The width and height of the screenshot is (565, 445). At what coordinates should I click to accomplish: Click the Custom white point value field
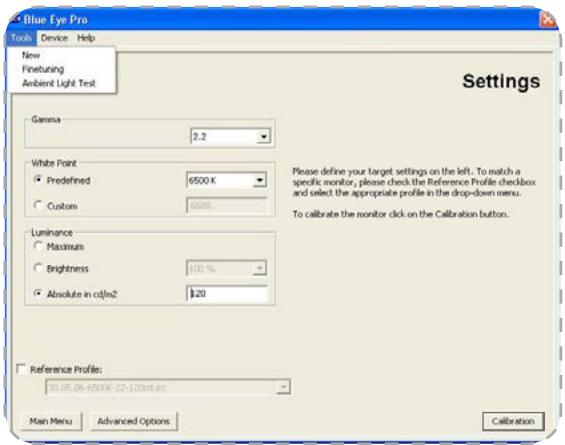pos(227,206)
